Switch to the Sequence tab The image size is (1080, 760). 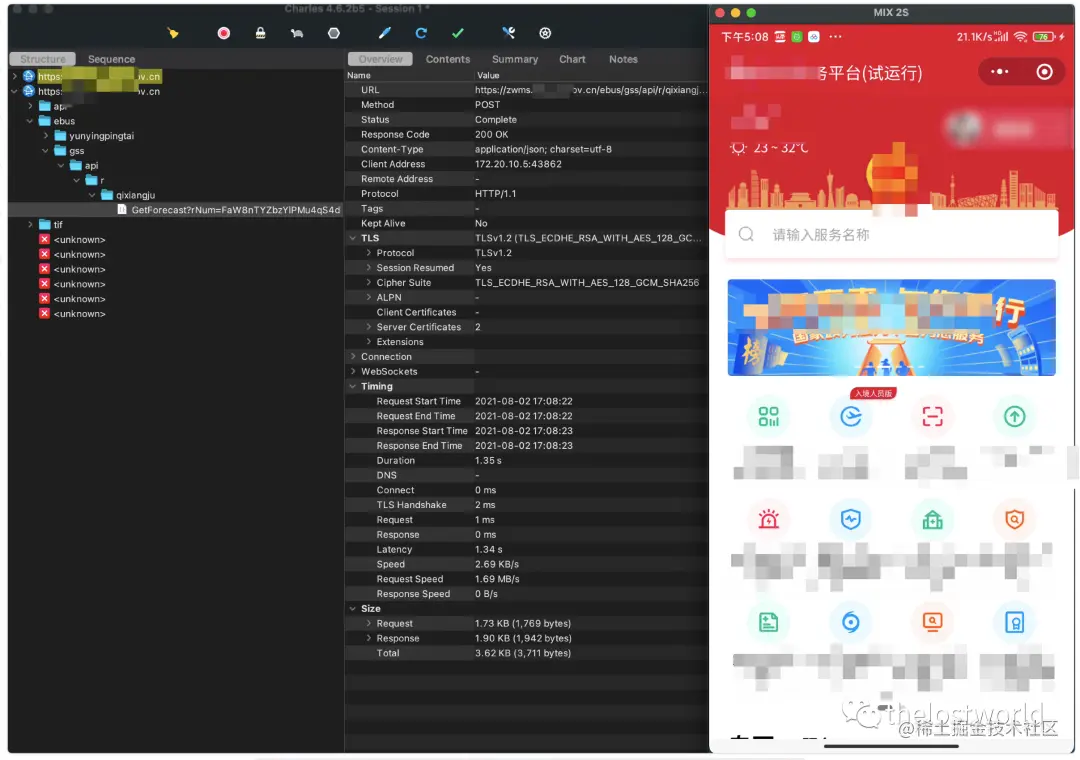click(112, 59)
